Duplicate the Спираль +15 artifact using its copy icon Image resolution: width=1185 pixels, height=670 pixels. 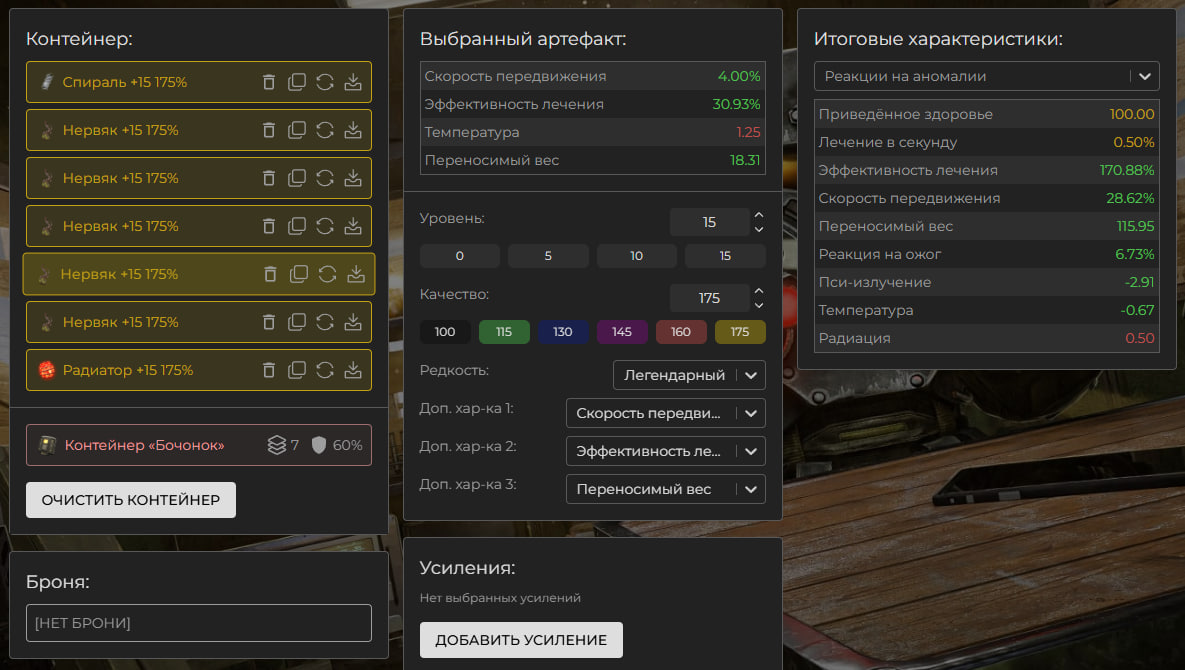[x=297, y=82]
